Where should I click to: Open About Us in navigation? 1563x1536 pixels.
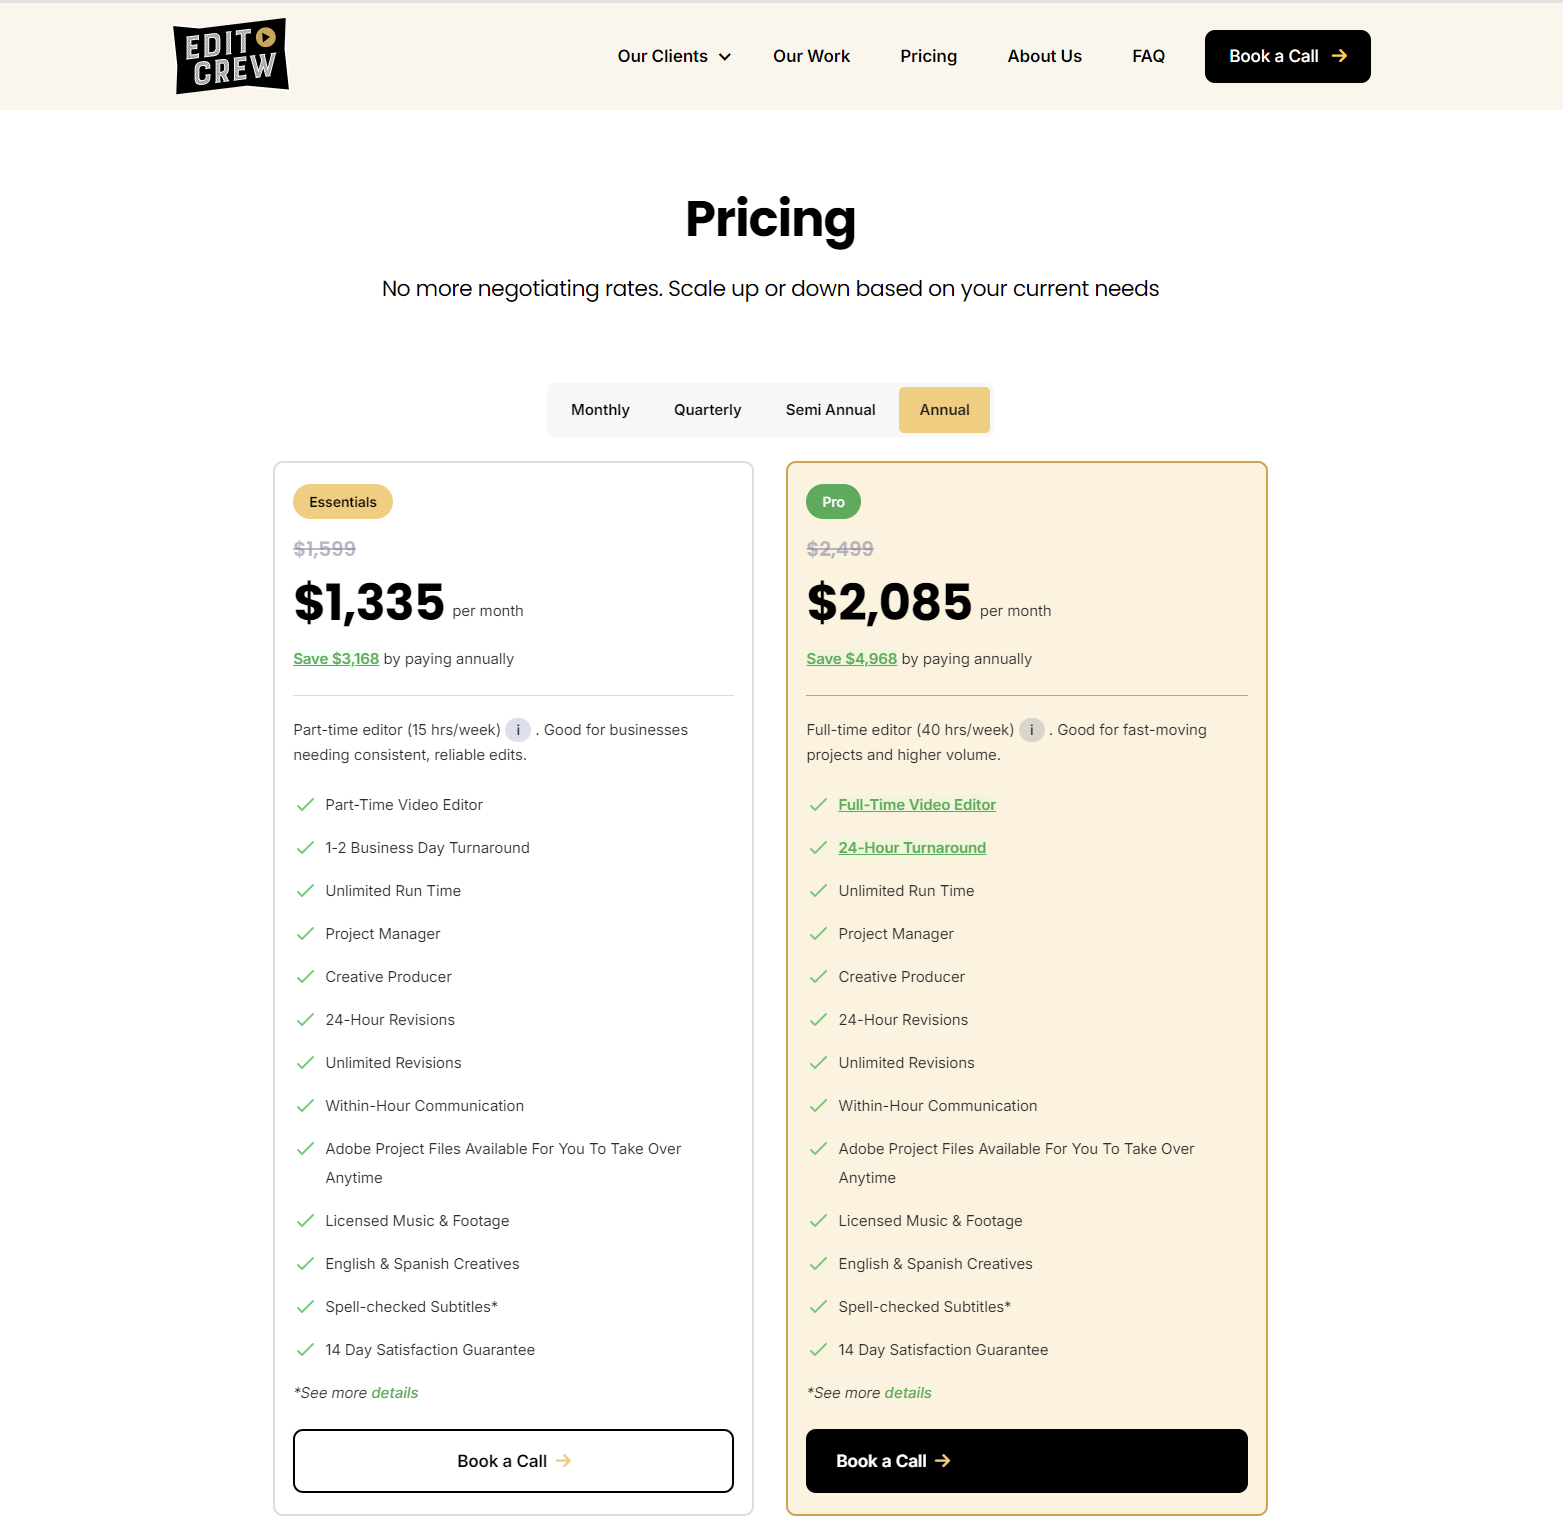pyautogui.click(x=1044, y=56)
